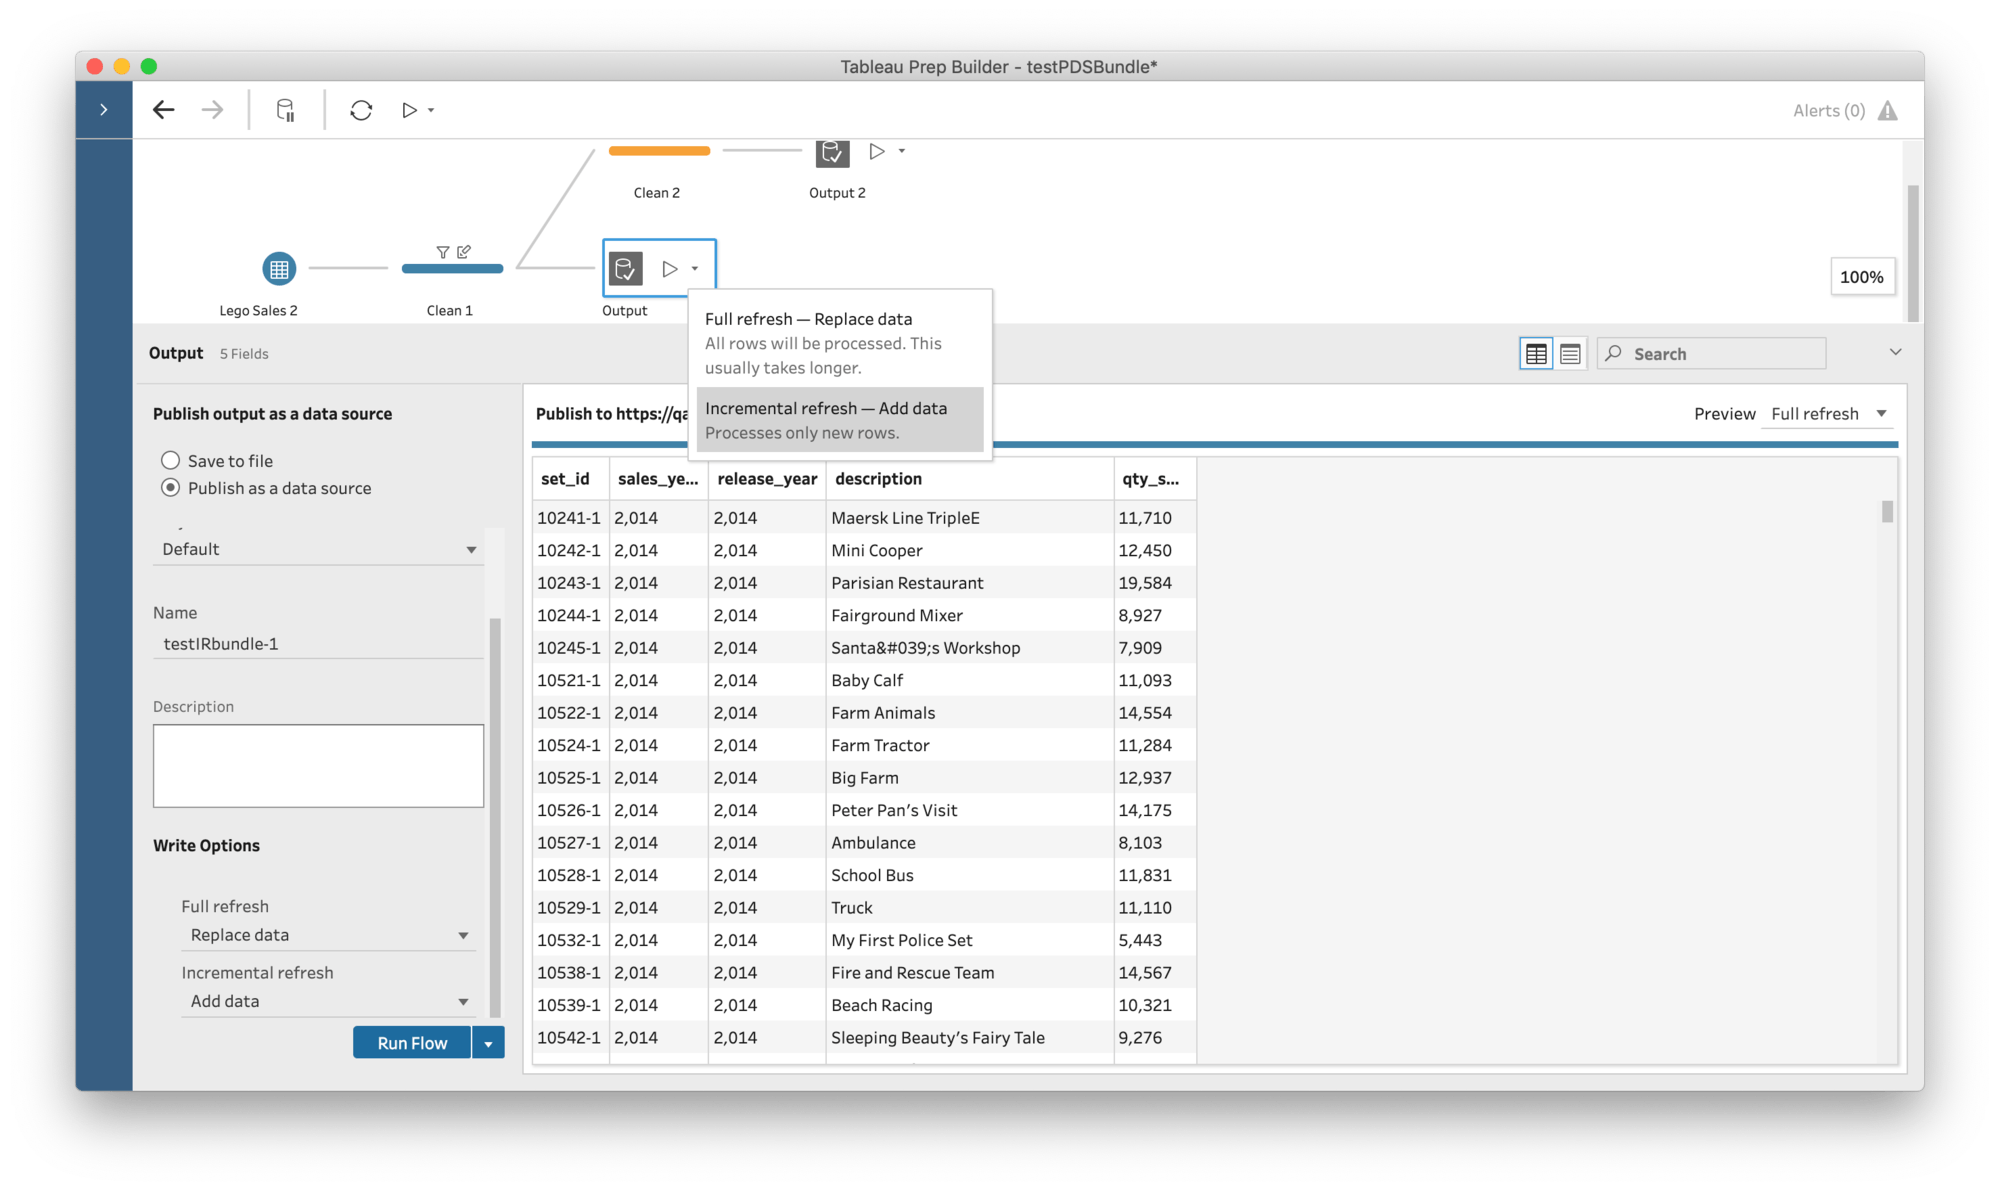Click the description column header
The height and width of the screenshot is (1191, 2000).
coord(970,478)
